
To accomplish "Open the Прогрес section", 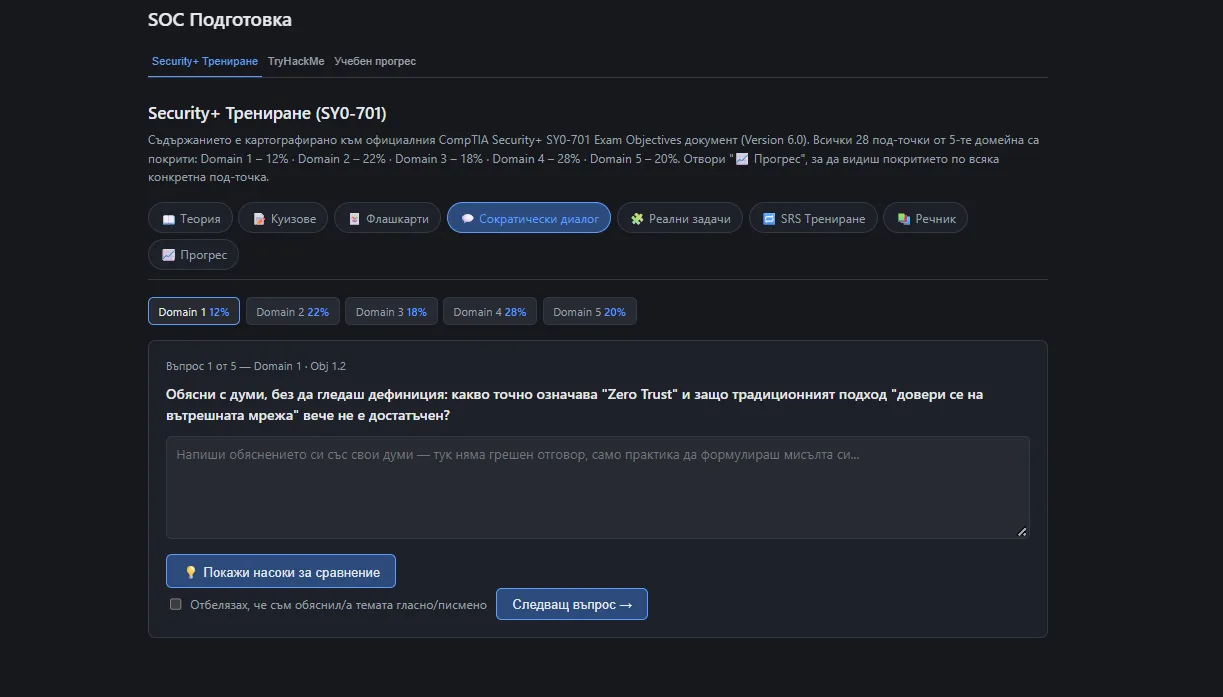I will tap(193, 254).
